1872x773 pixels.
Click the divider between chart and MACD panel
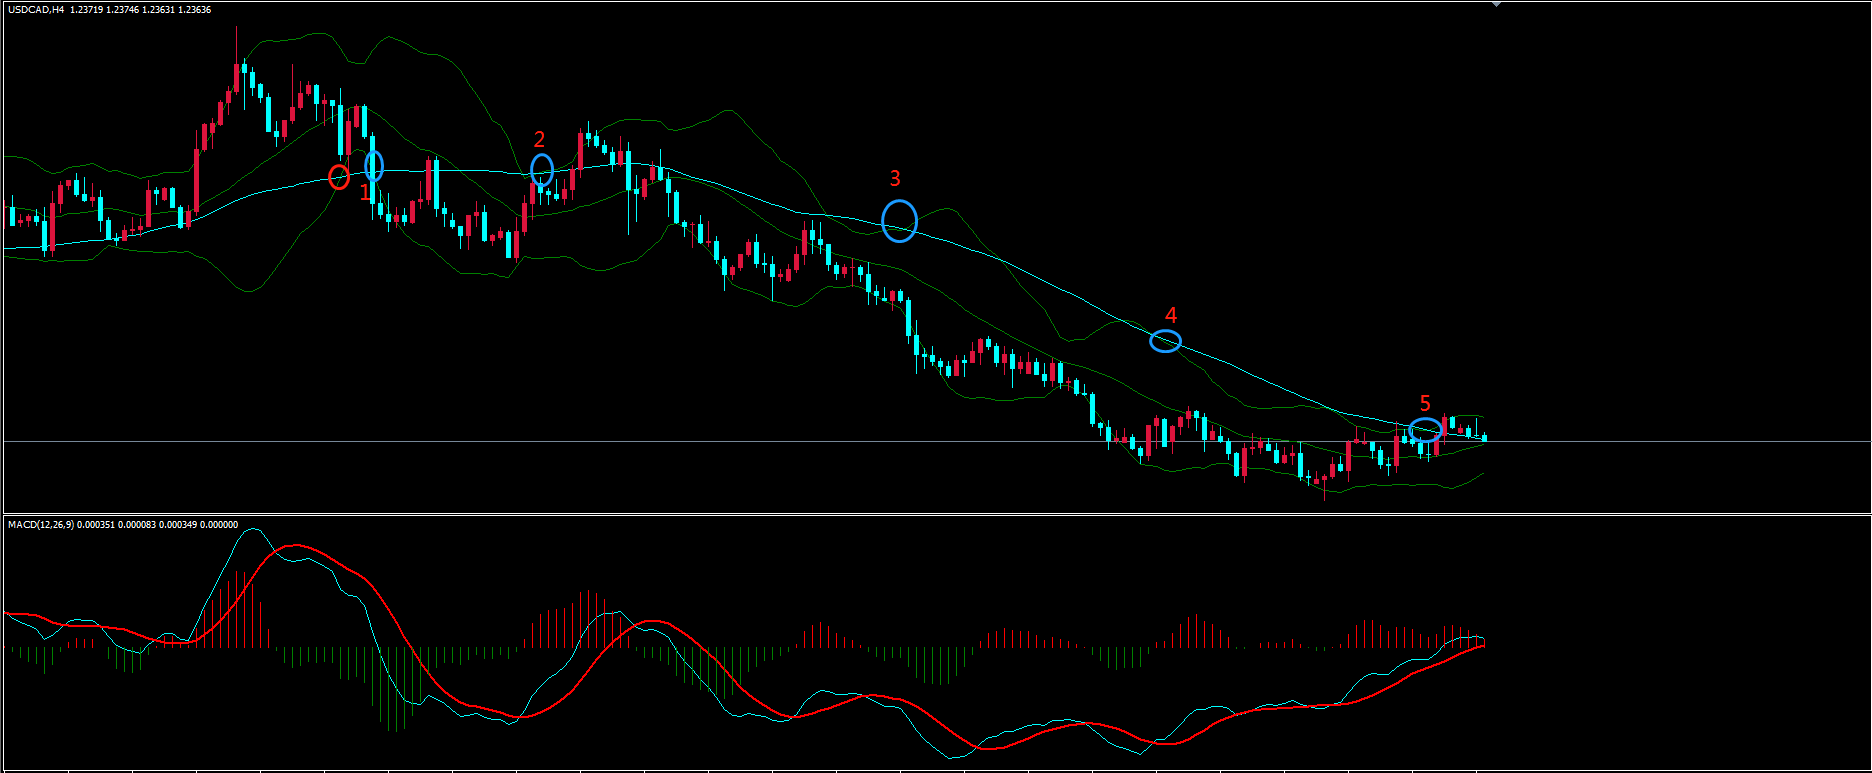[936, 514]
